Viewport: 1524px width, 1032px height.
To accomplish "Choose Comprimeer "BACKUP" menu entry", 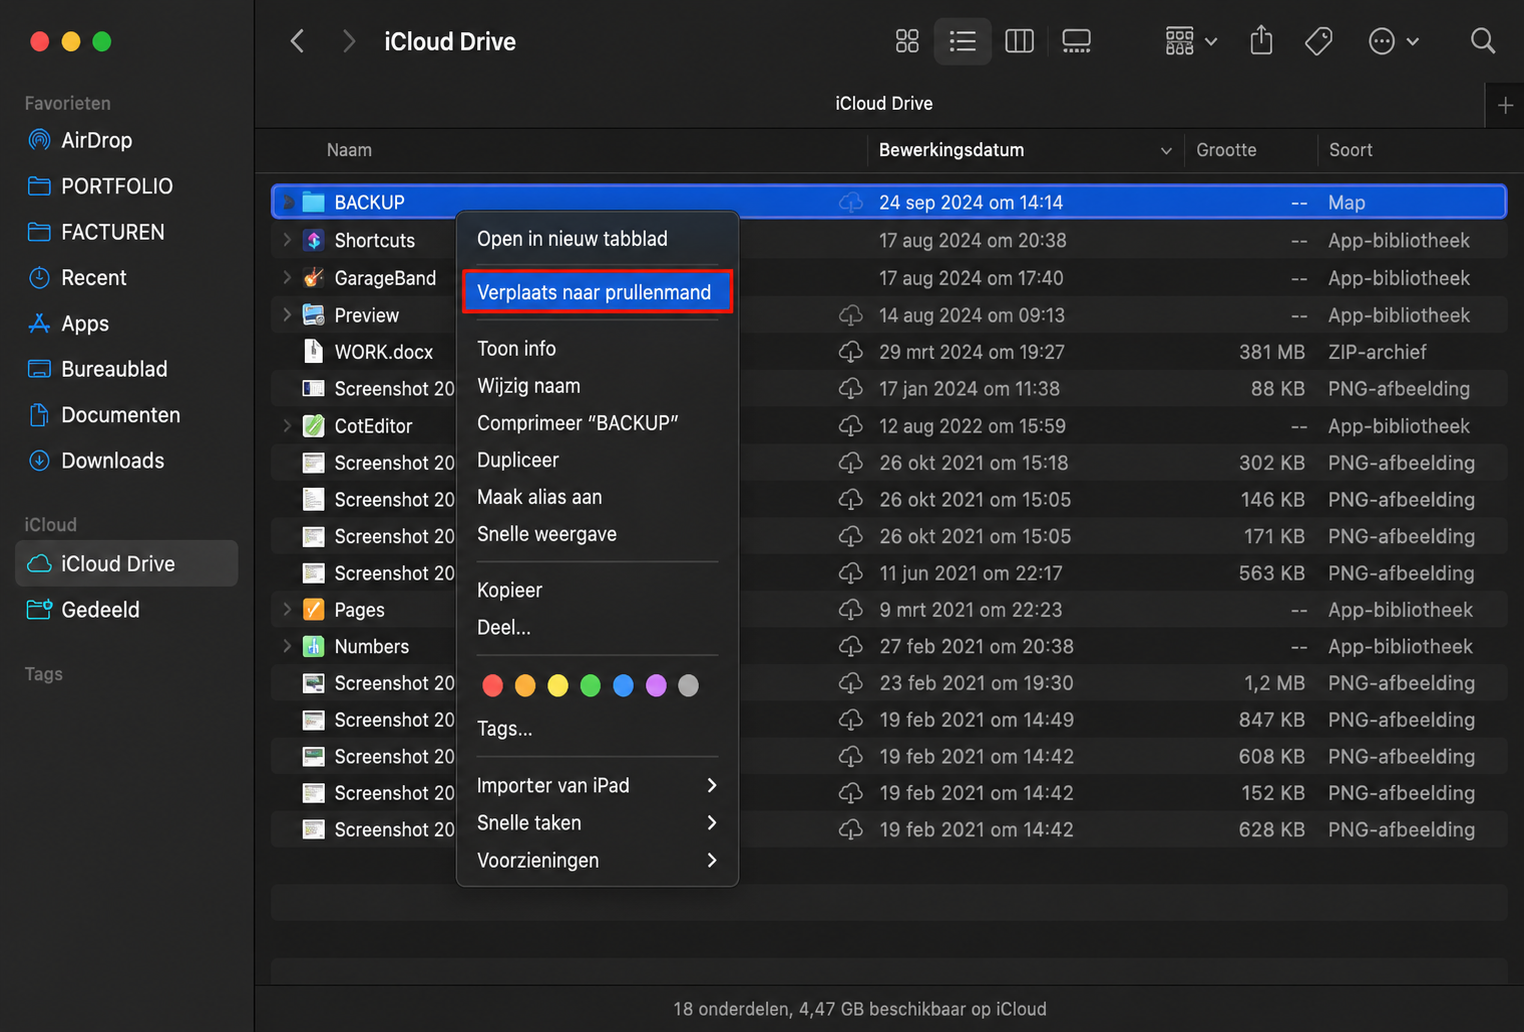I will click(x=597, y=423).
